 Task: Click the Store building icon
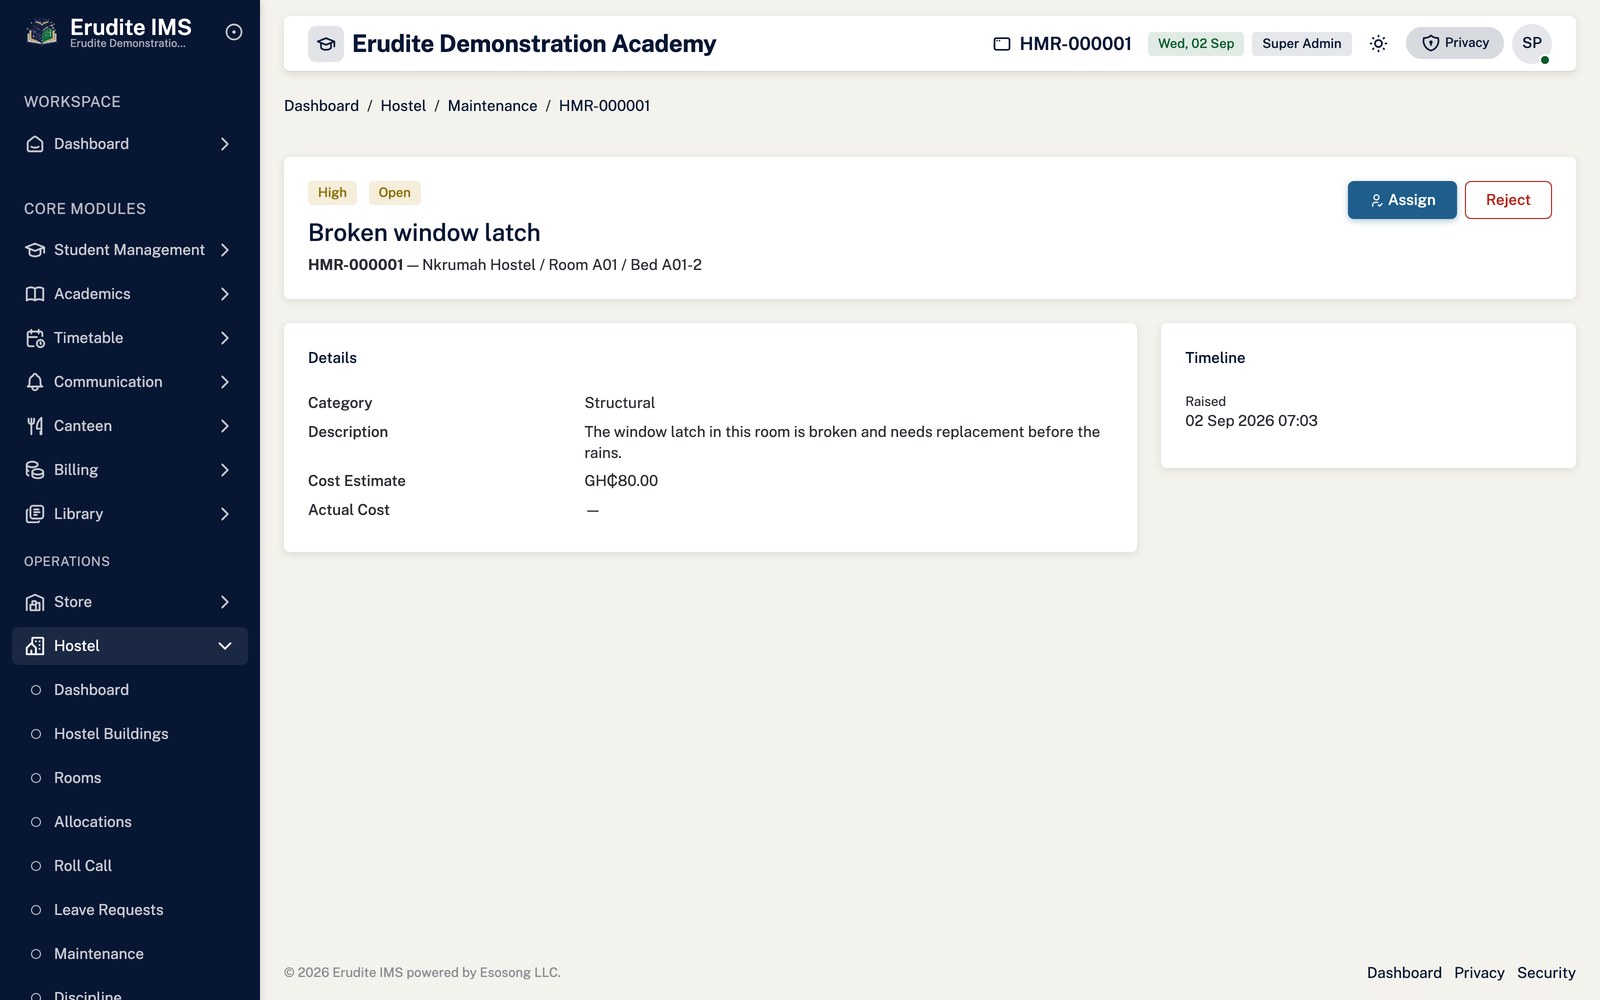click(35, 602)
